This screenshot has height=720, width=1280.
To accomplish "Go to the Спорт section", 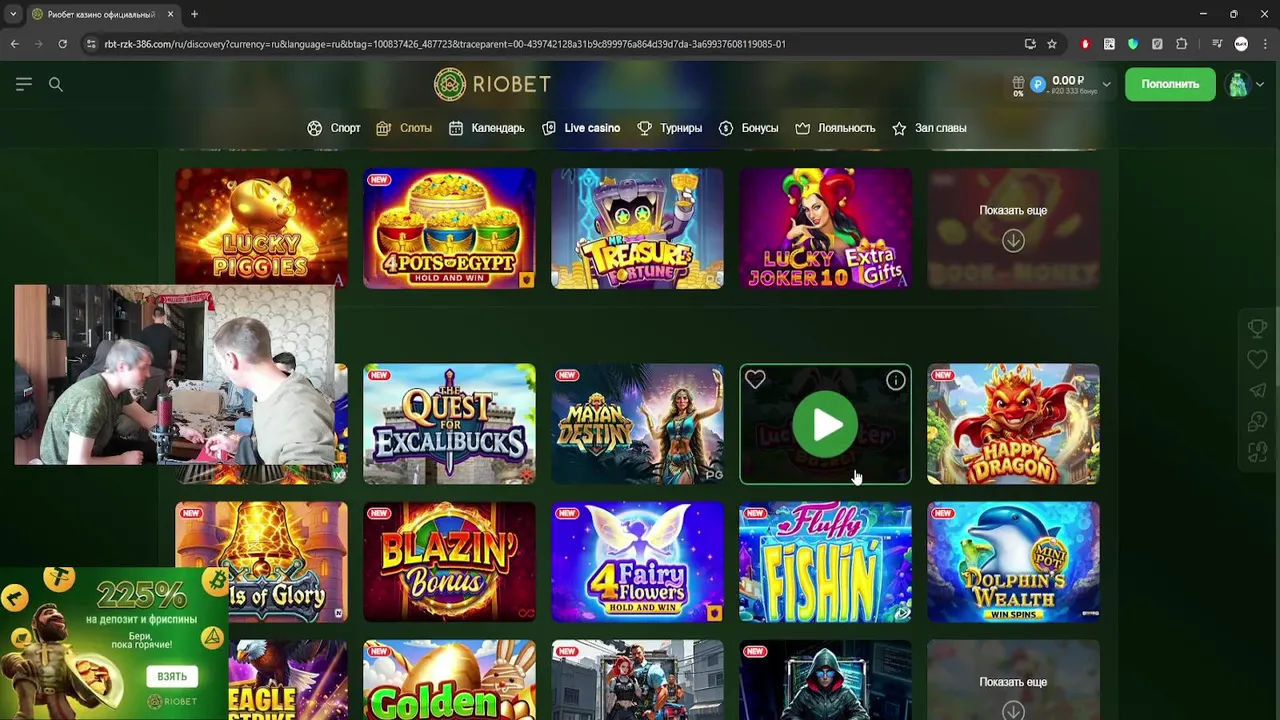I will tap(334, 128).
